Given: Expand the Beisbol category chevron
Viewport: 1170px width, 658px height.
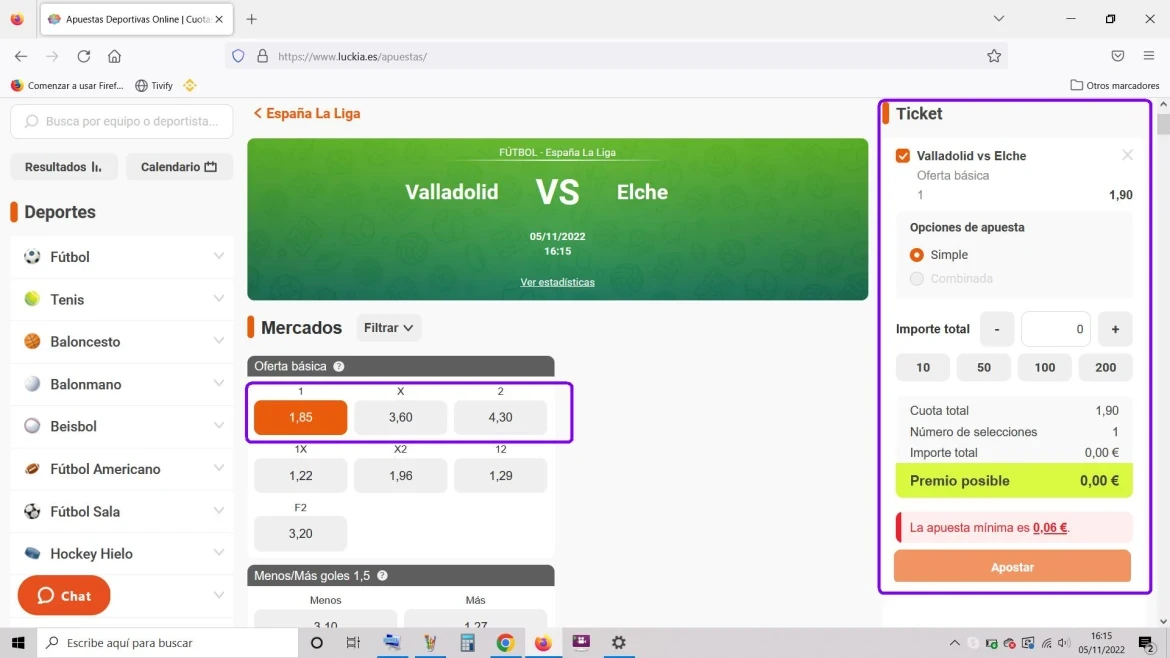Looking at the screenshot, I should tap(219, 426).
